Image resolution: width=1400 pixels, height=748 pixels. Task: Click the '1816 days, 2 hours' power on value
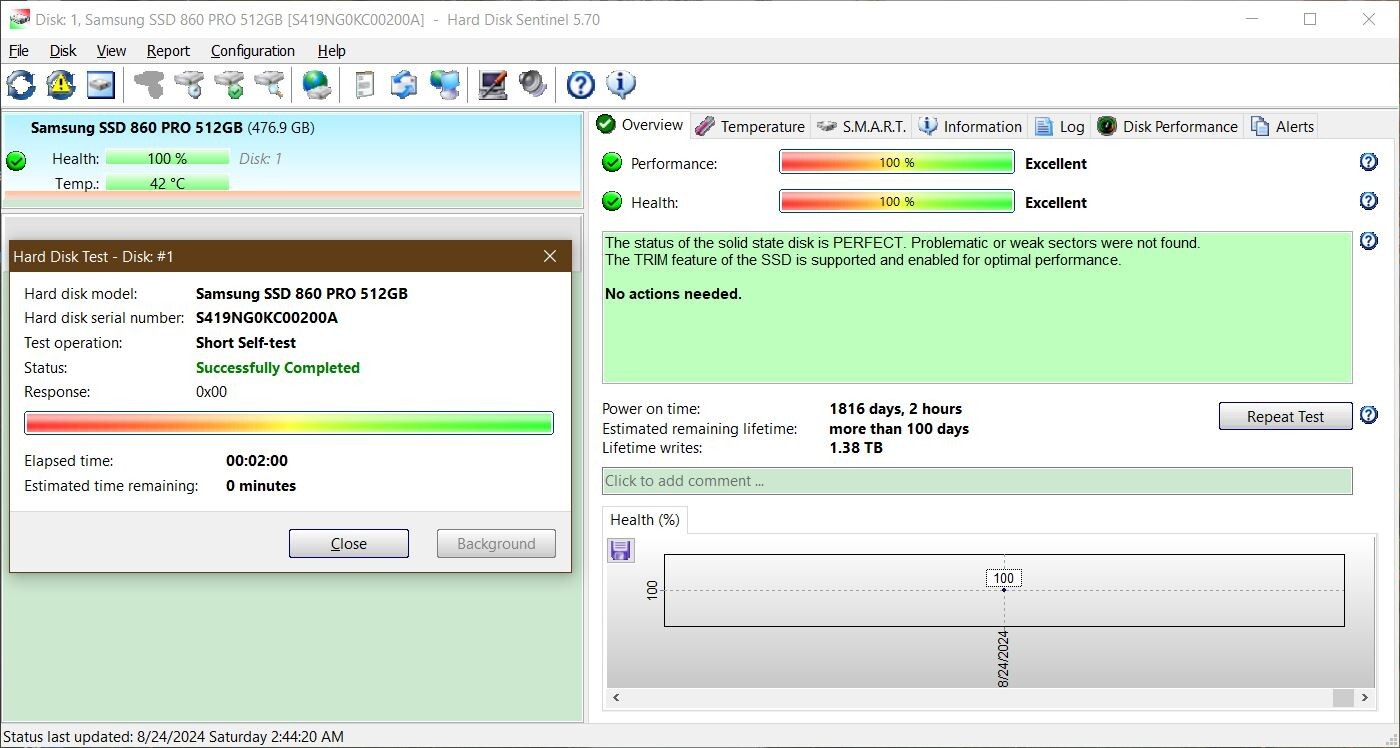tap(896, 408)
